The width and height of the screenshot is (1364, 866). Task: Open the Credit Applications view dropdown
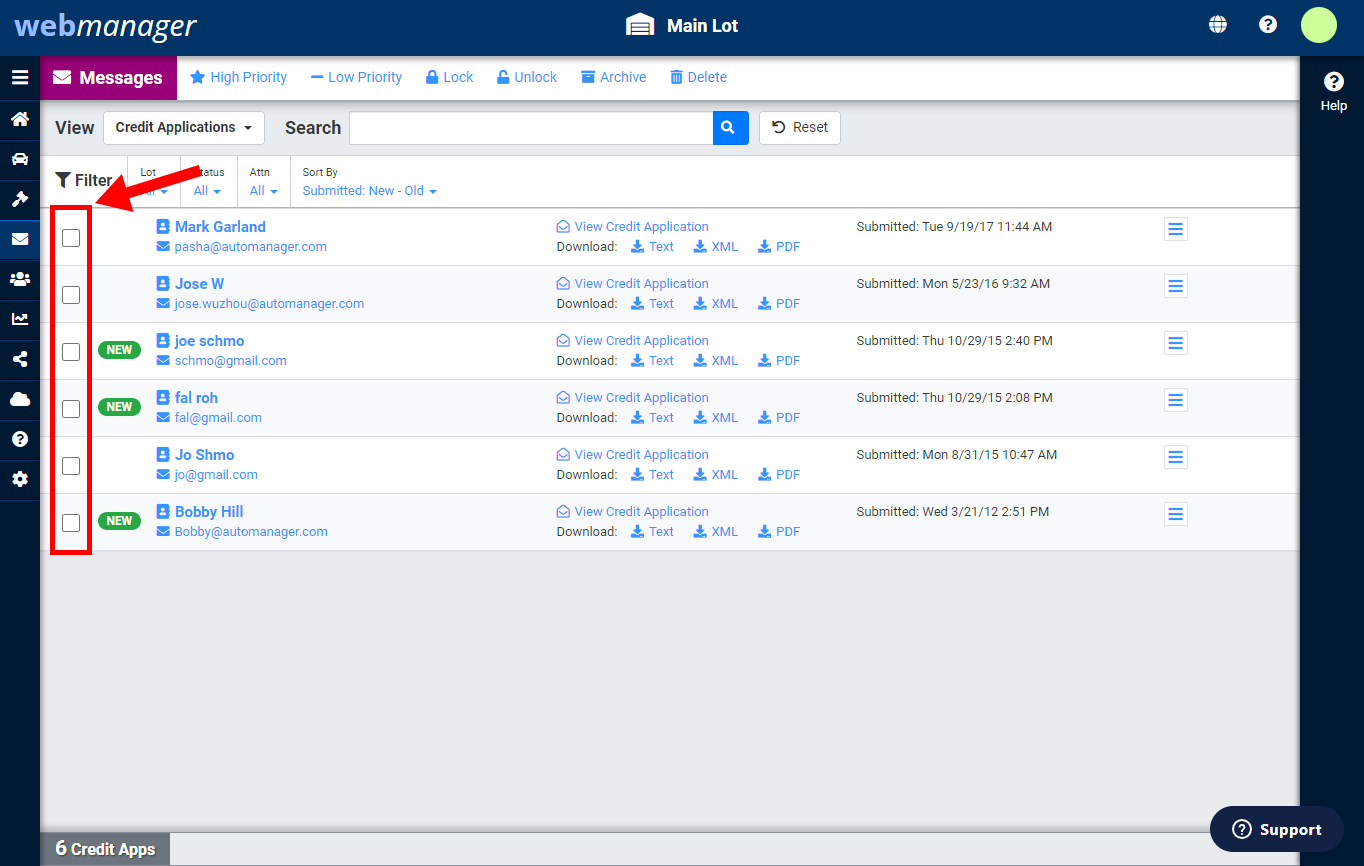183,128
